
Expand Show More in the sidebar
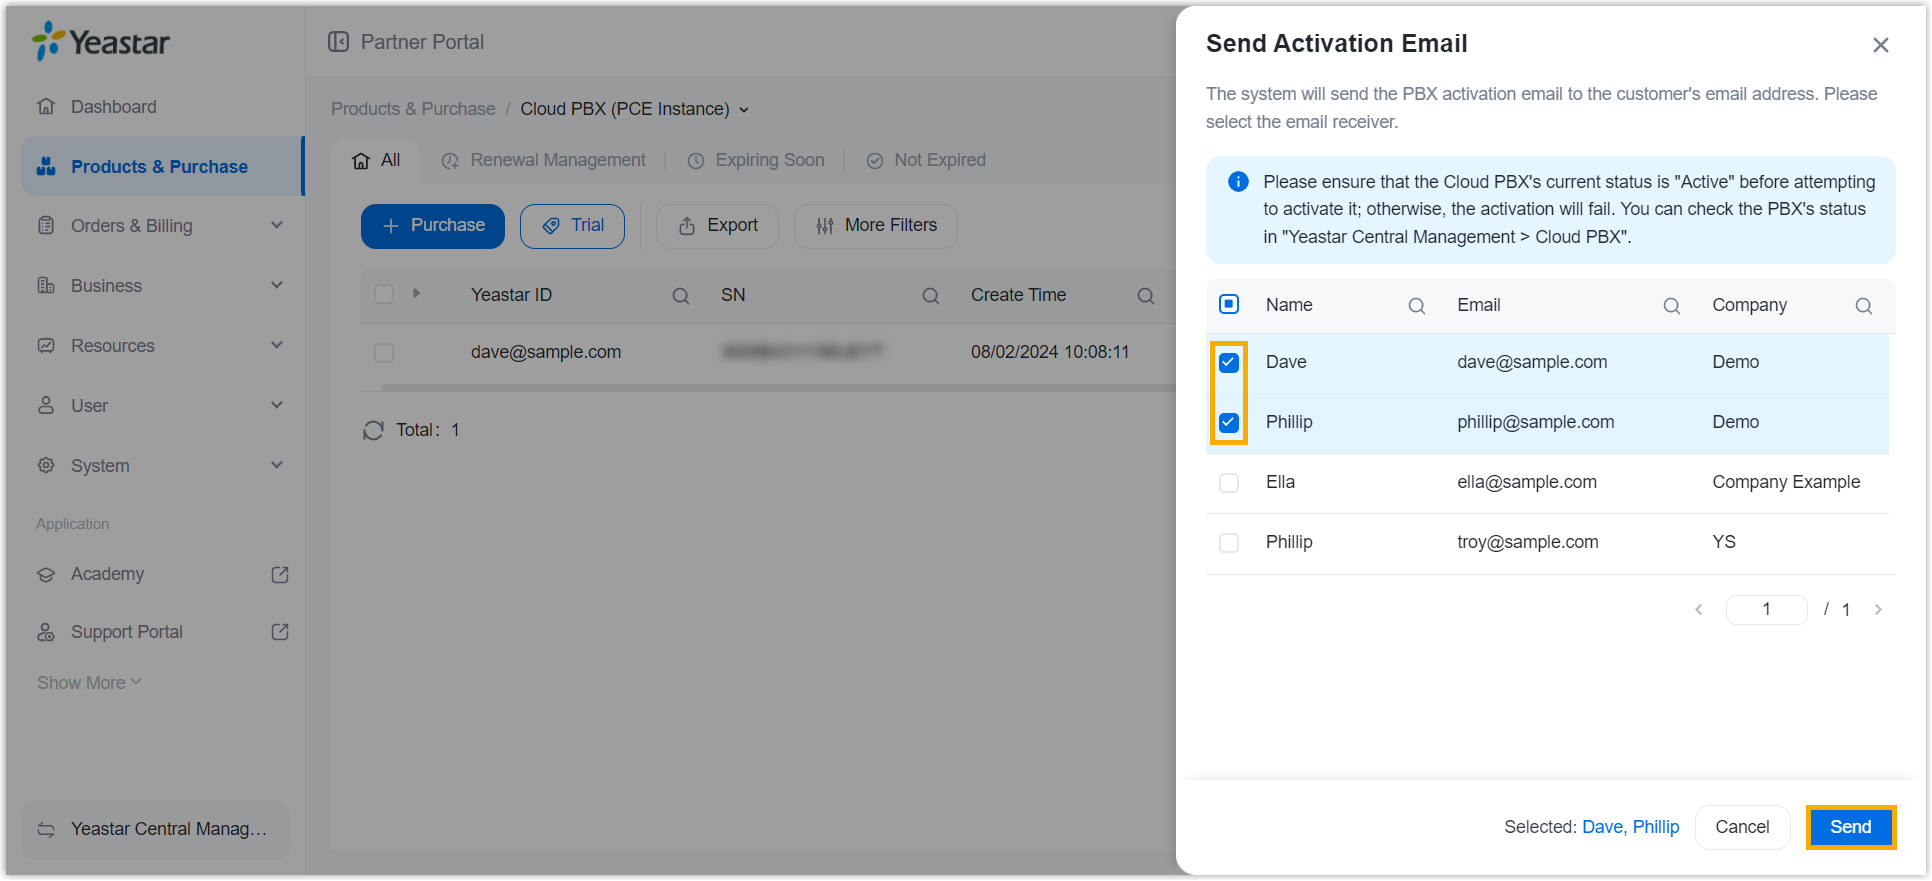point(89,683)
